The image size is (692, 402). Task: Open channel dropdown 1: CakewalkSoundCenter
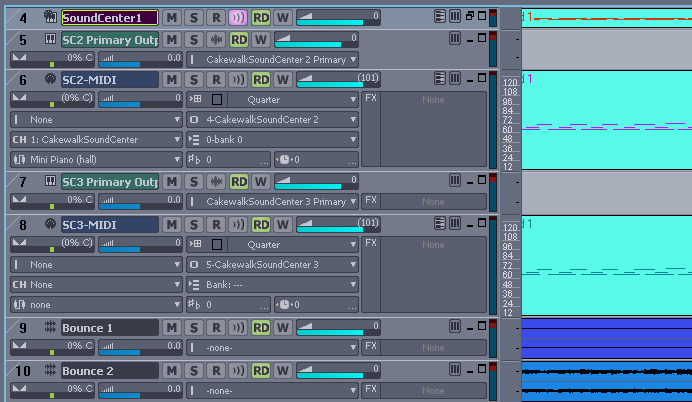pos(95,140)
